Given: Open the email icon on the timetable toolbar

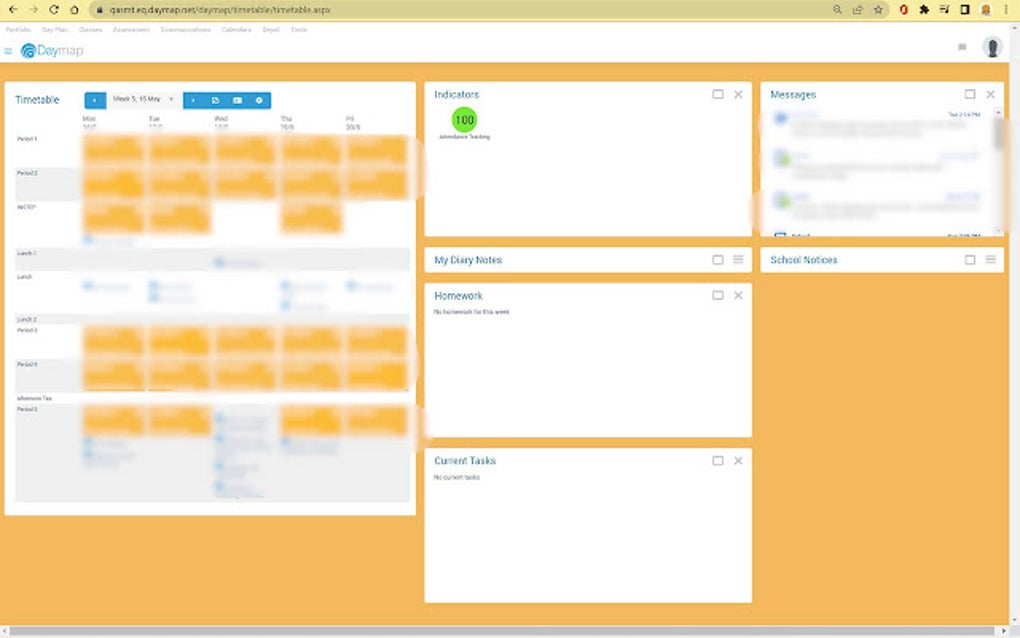Looking at the screenshot, I should pos(238,100).
